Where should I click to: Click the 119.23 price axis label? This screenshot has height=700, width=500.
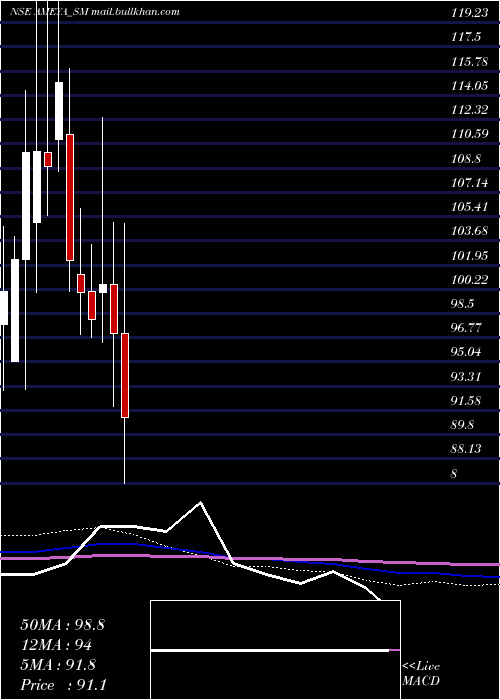469,13
